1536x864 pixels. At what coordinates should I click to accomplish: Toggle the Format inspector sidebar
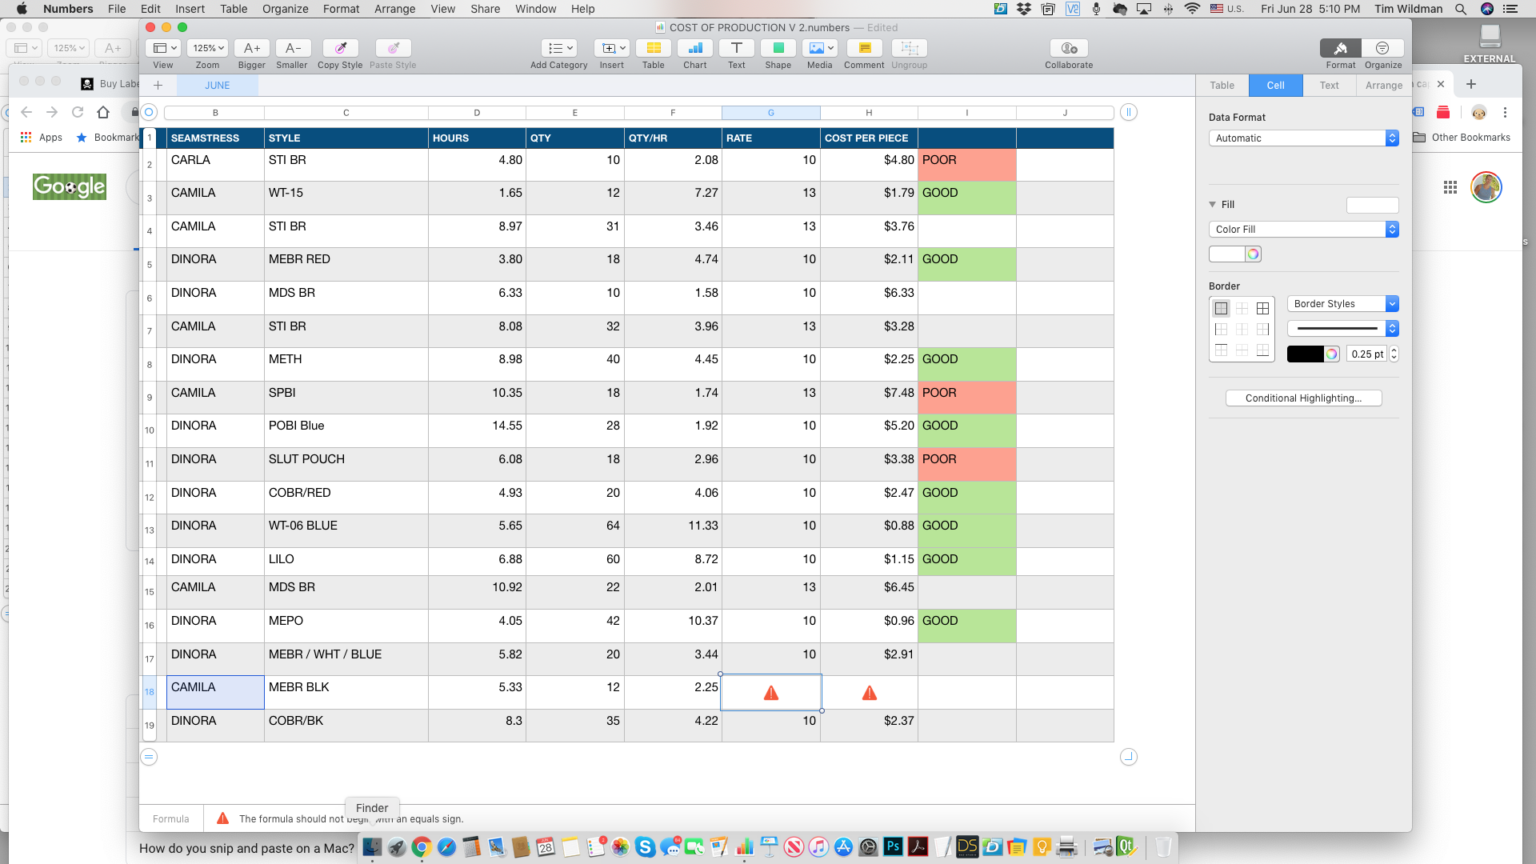[x=1340, y=49]
